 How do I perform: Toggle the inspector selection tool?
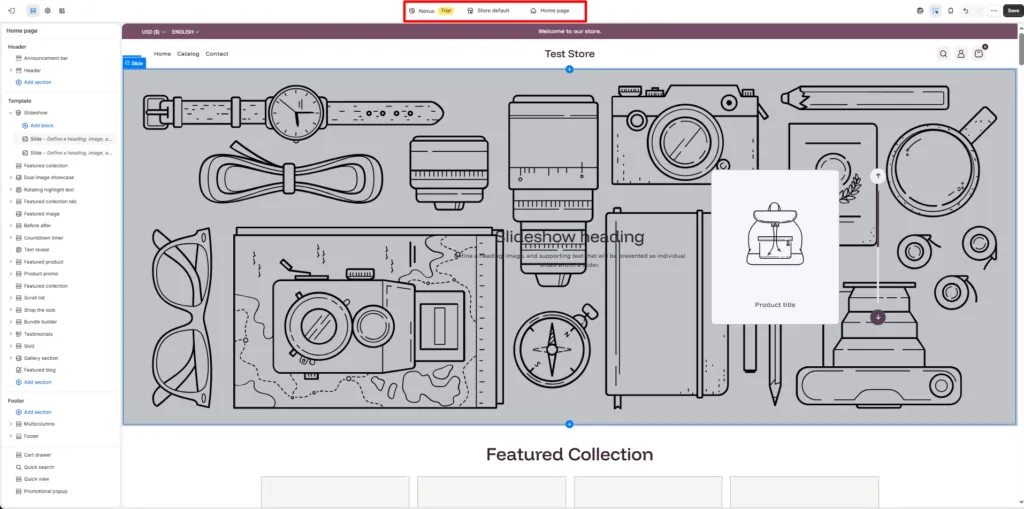(x=935, y=10)
